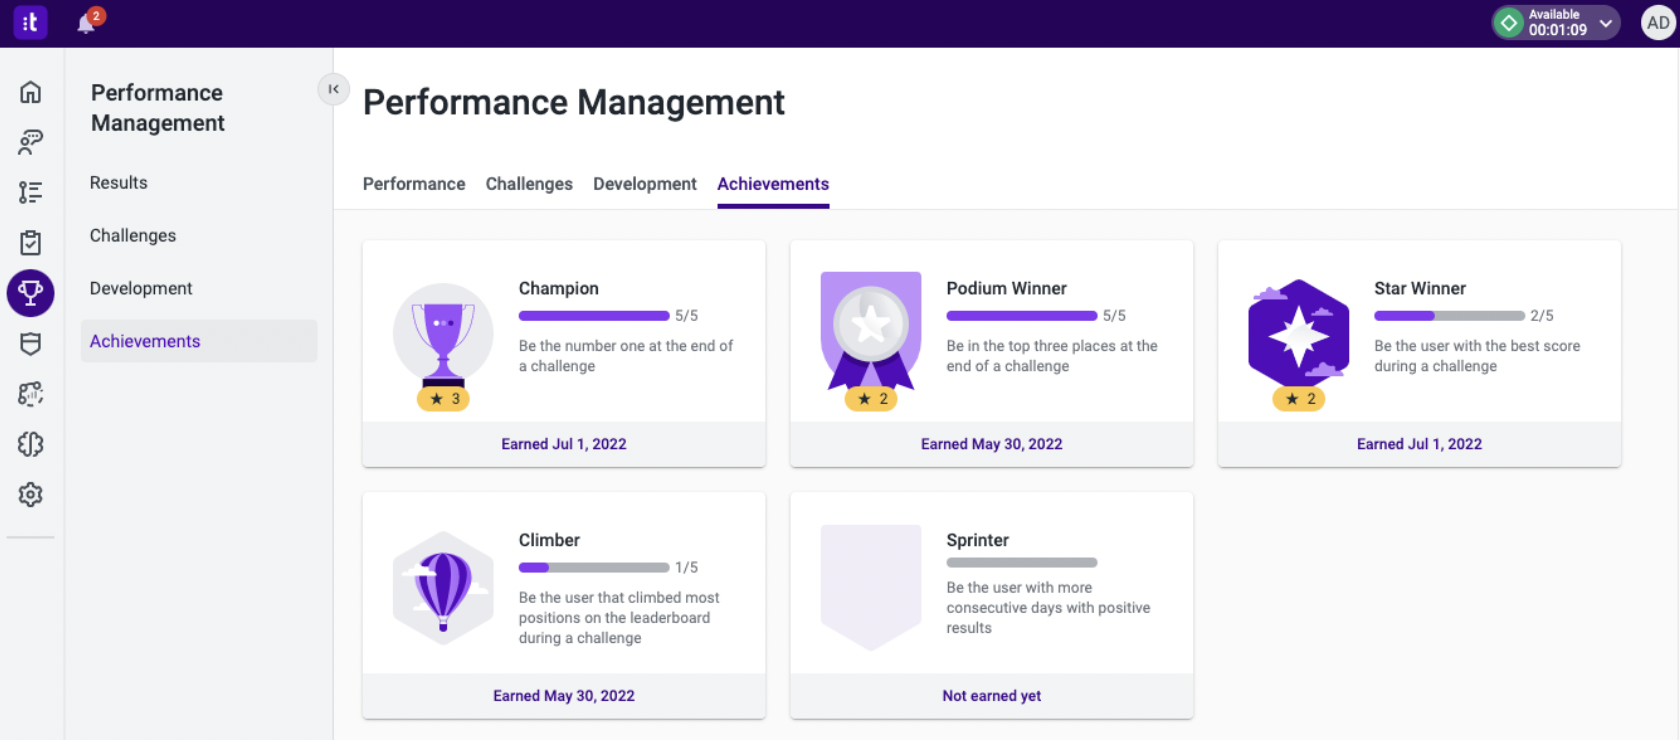
Task: Click the green Available status icon
Action: pyautogui.click(x=1509, y=22)
